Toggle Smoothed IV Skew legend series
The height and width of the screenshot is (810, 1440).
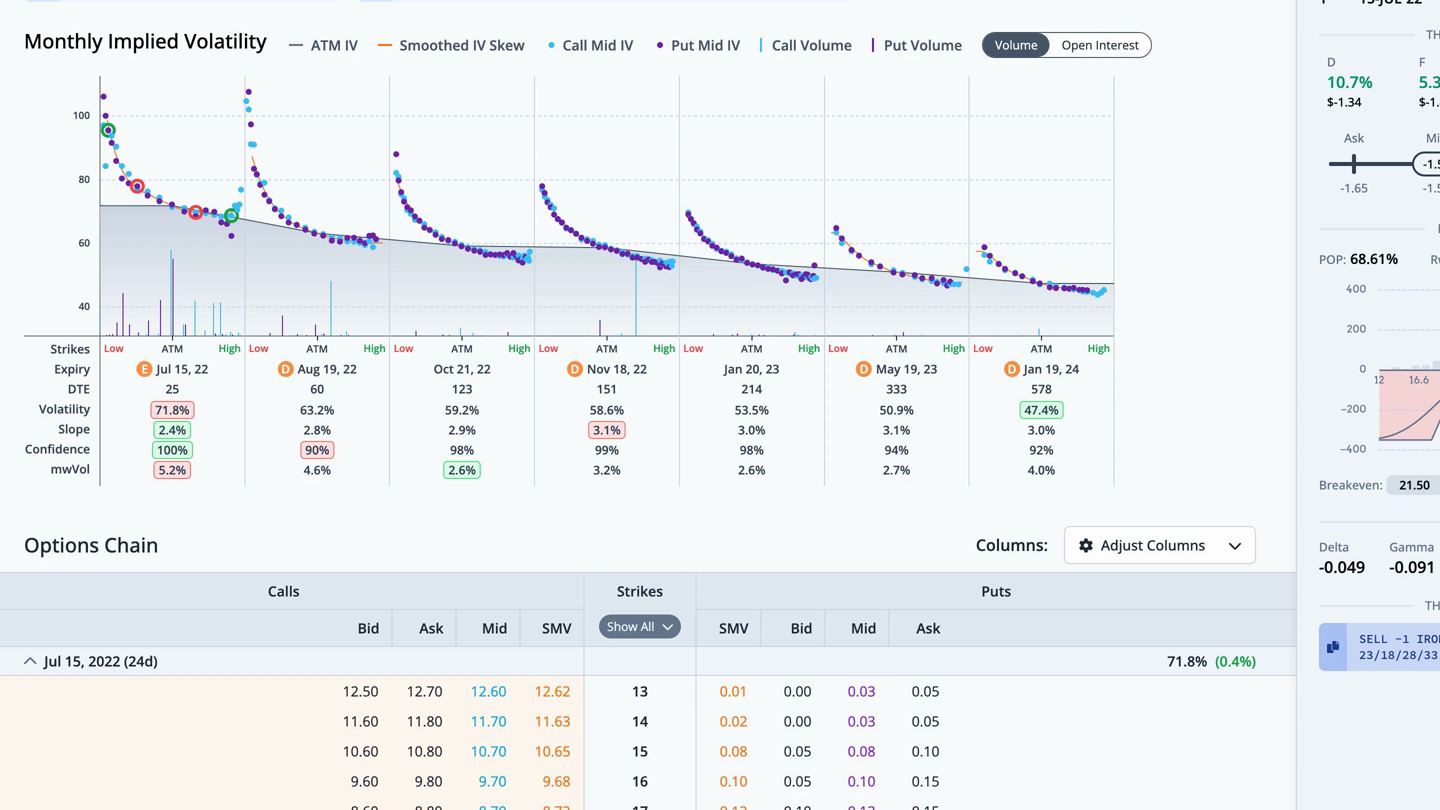tap(451, 45)
